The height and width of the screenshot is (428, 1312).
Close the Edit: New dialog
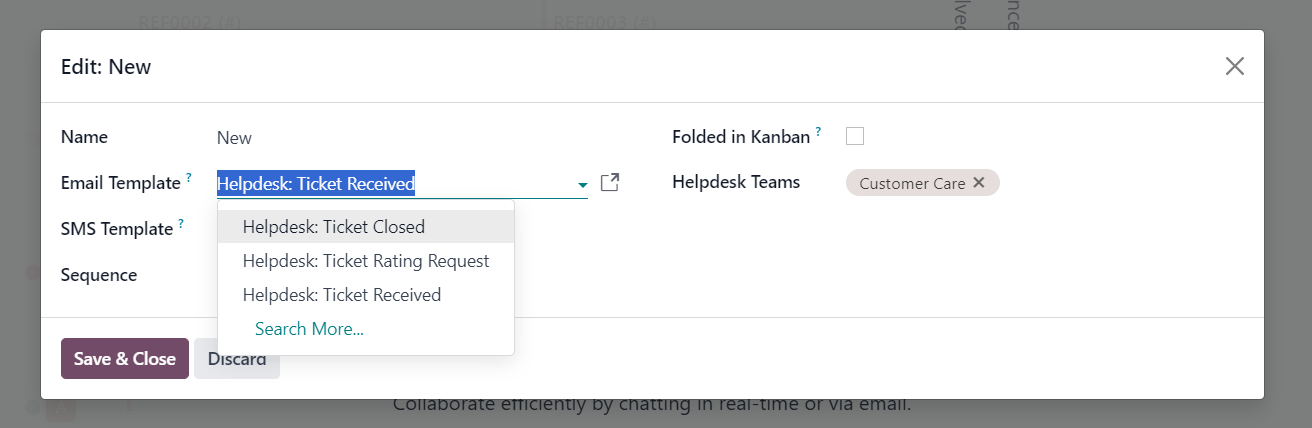click(1235, 66)
